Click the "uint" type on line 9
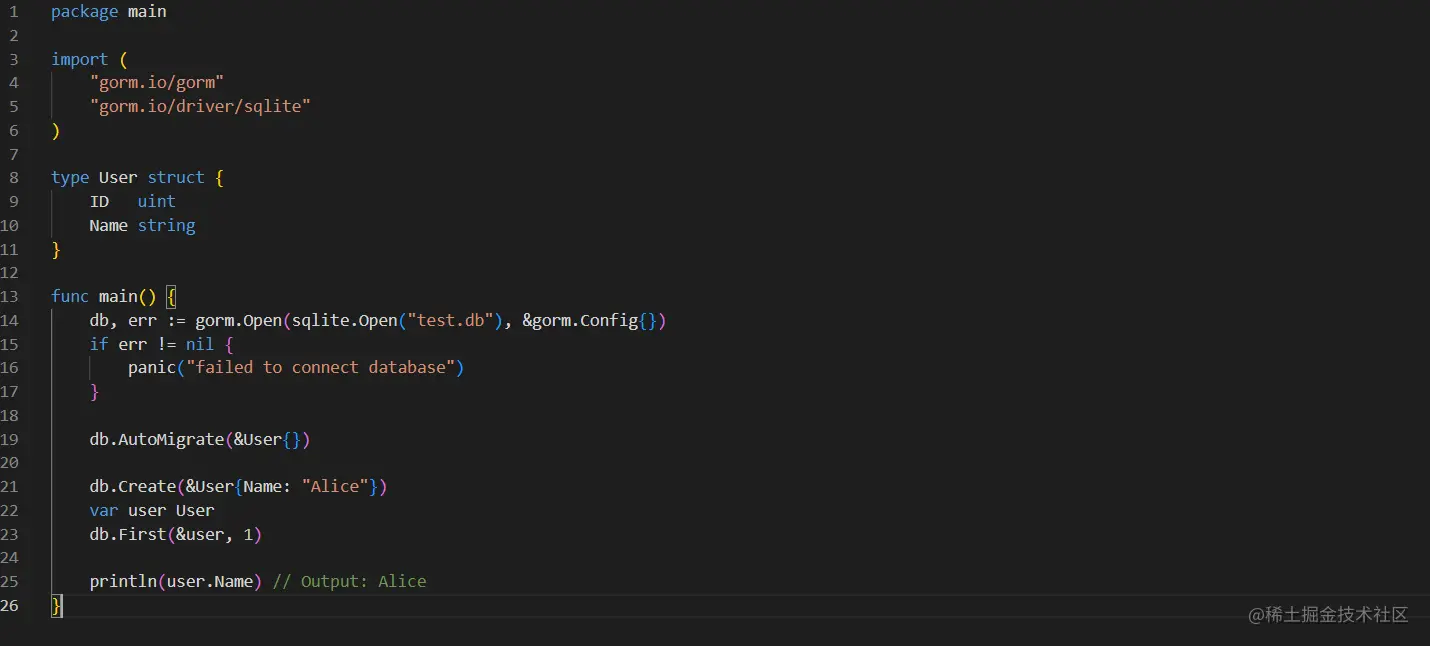The height and width of the screenshot is (646, 1430). click(157, 201)
